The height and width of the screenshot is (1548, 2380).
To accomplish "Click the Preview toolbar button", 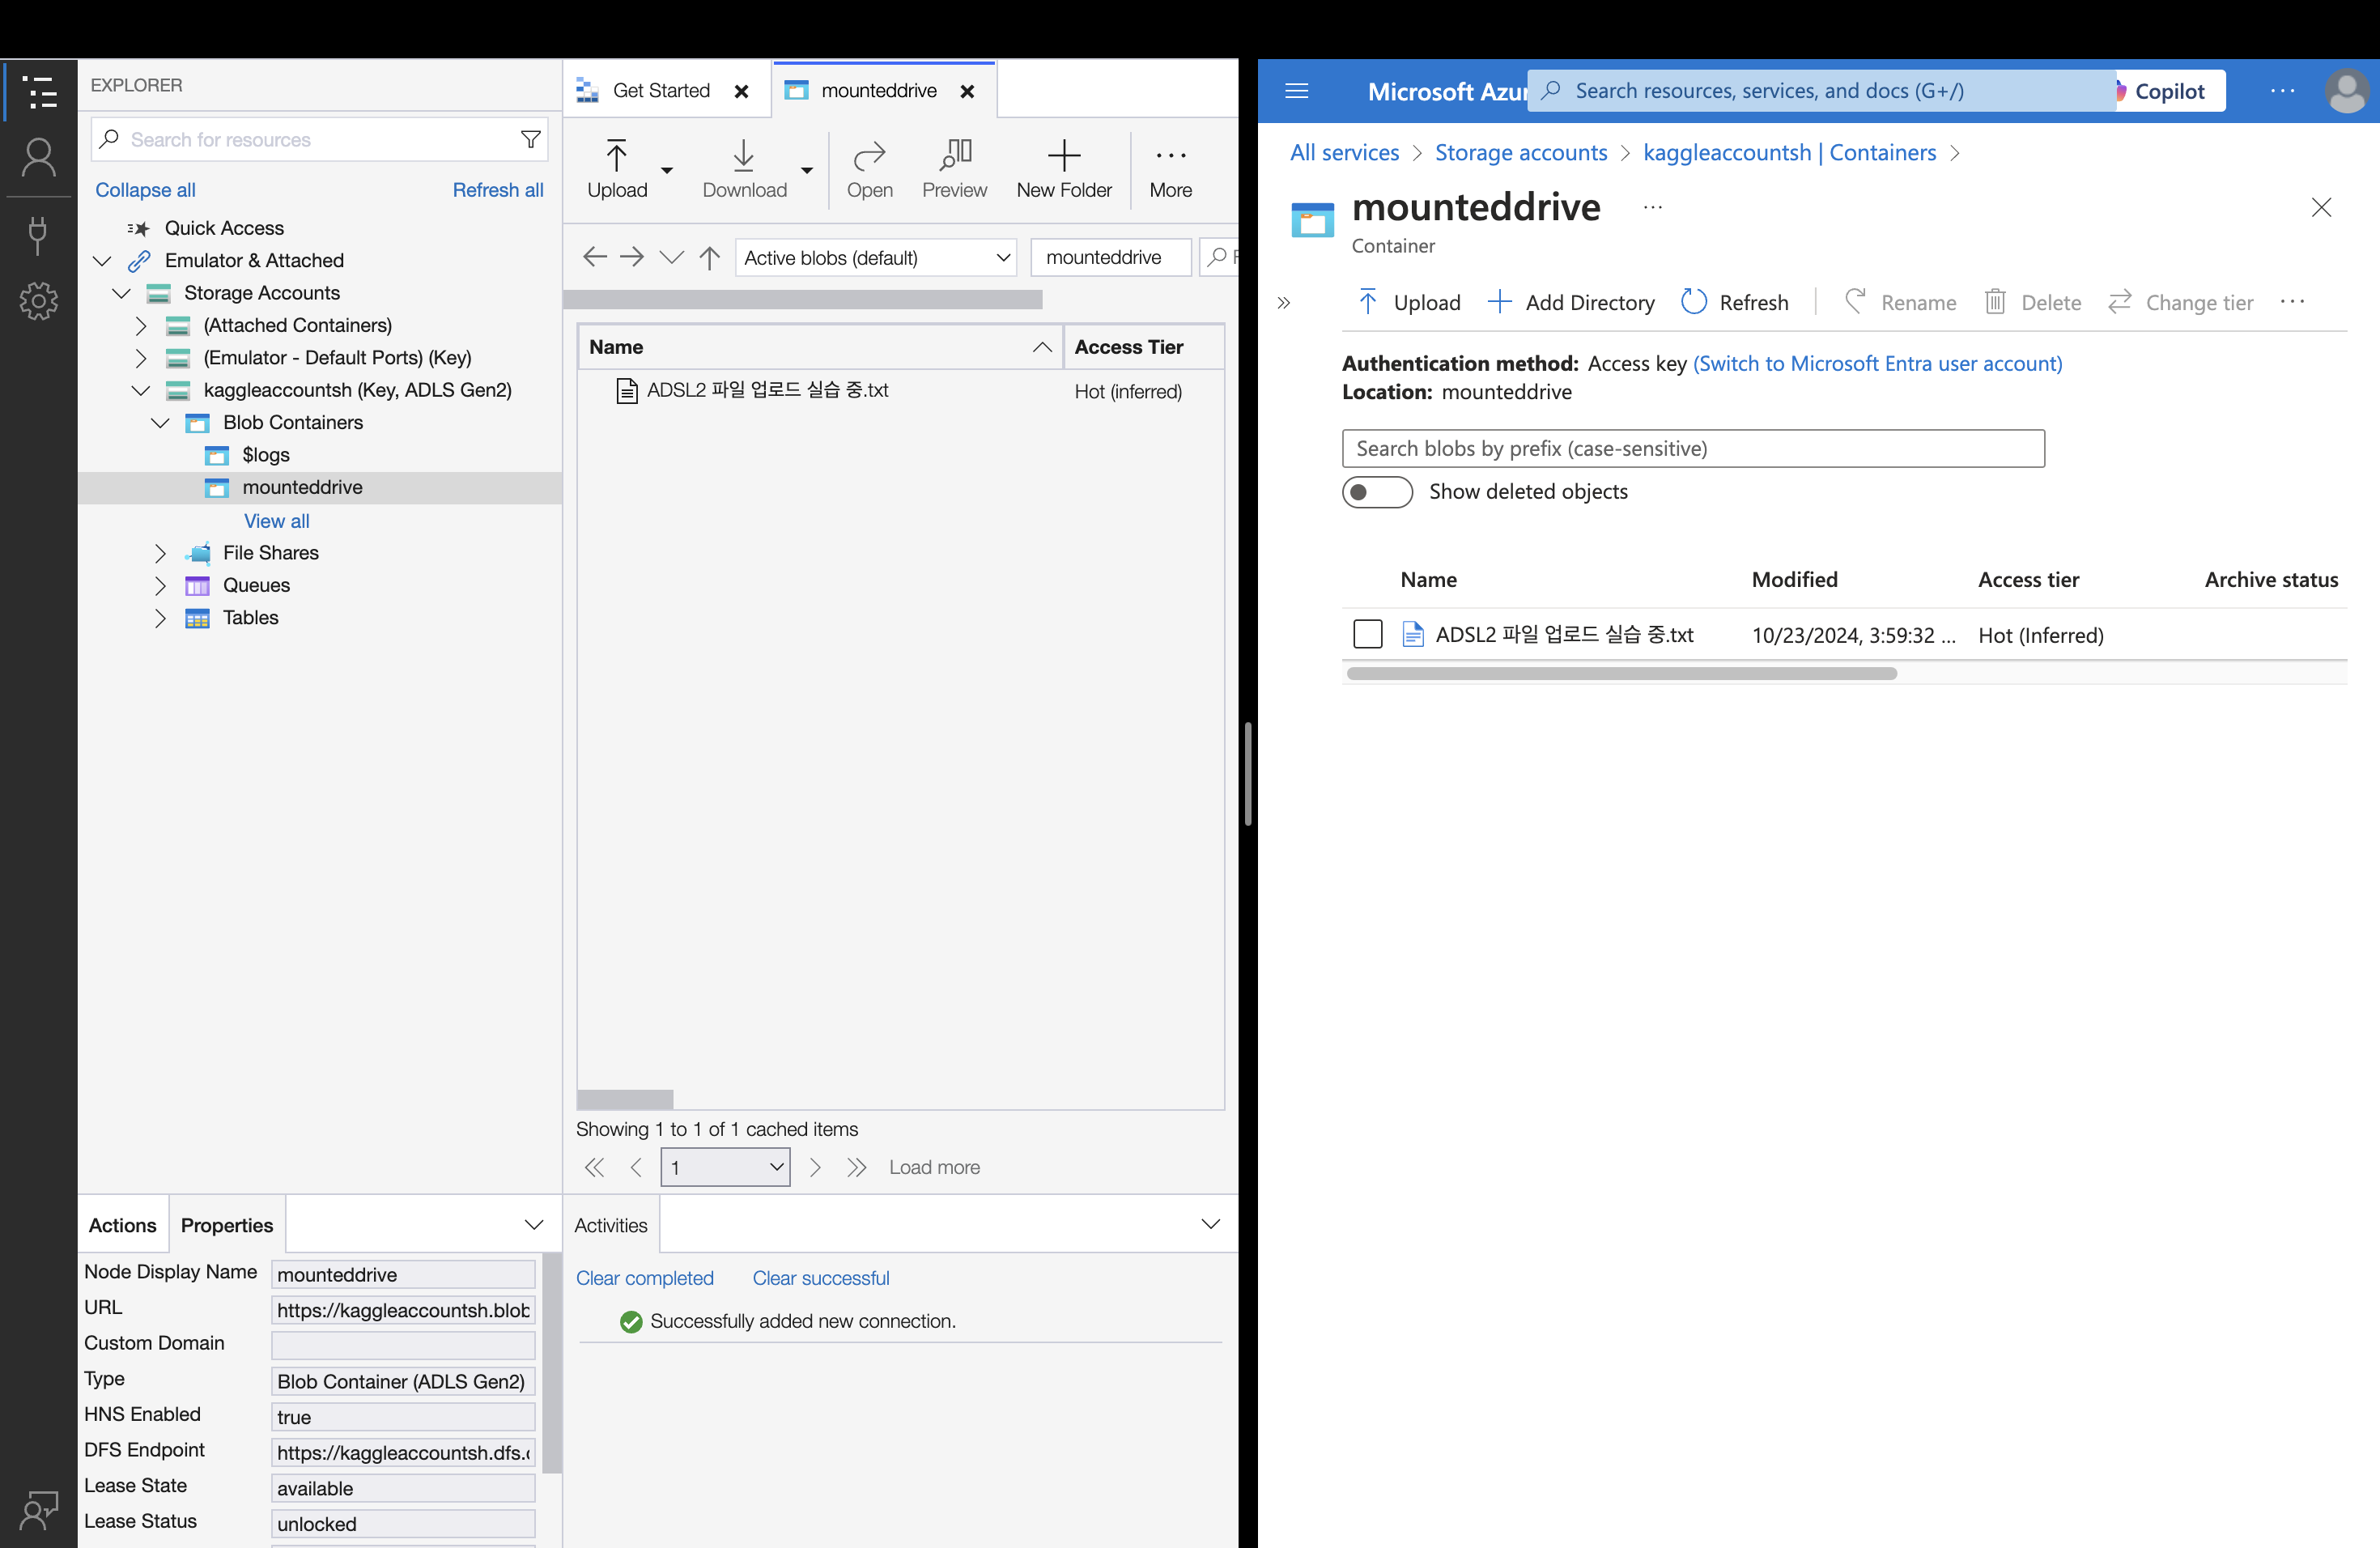I will [x=954, y=169].
